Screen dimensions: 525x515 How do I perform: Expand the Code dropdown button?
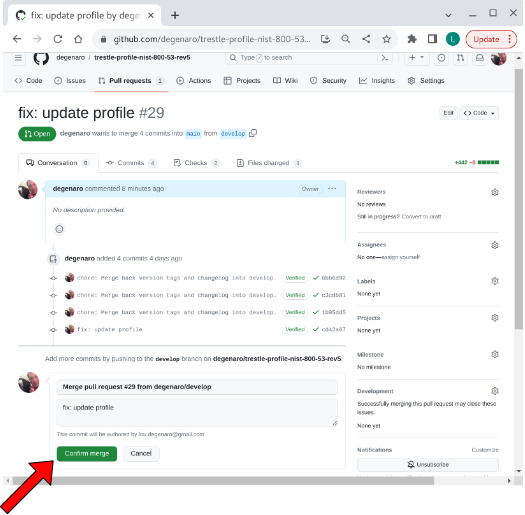[479, 113]
